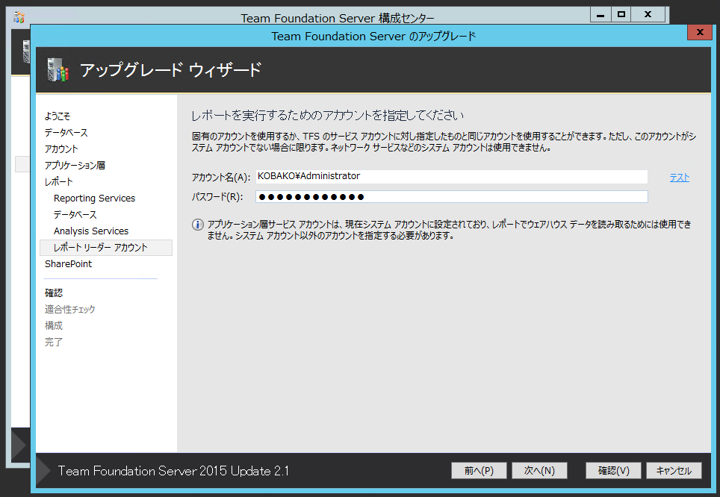
Task: Open the 確認 step in the sidebar
Action: point(54,293)
